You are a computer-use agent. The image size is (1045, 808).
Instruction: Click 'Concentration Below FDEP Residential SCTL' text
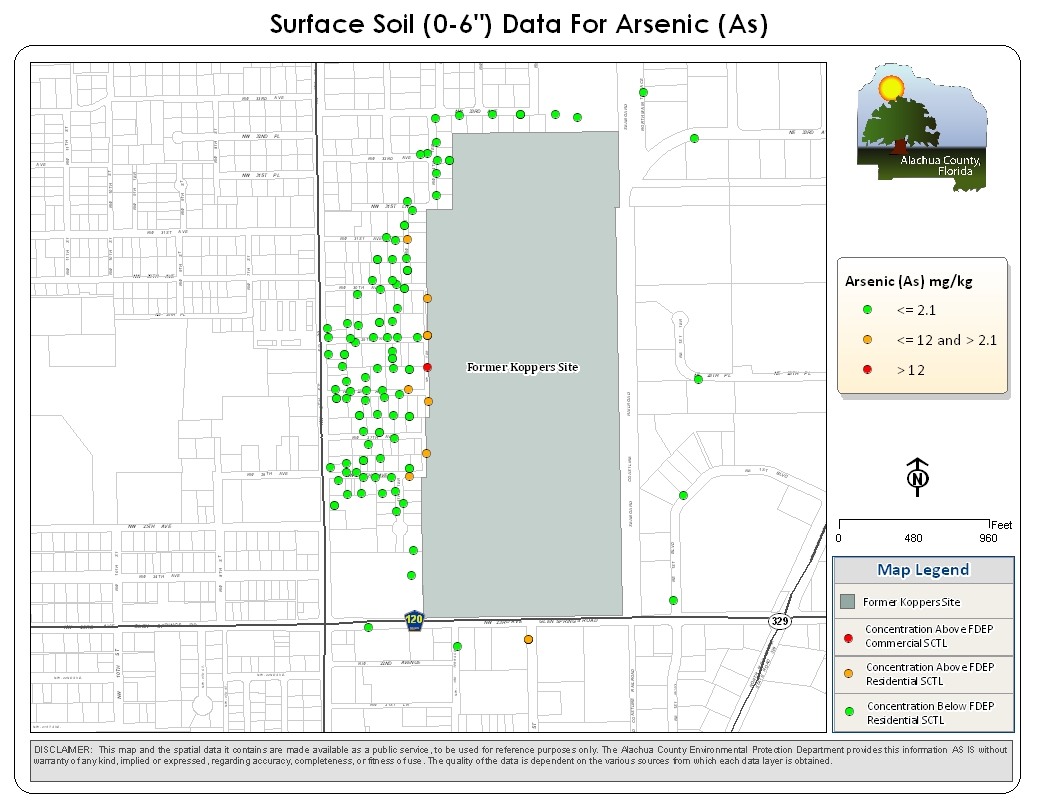tap(930, 713)
